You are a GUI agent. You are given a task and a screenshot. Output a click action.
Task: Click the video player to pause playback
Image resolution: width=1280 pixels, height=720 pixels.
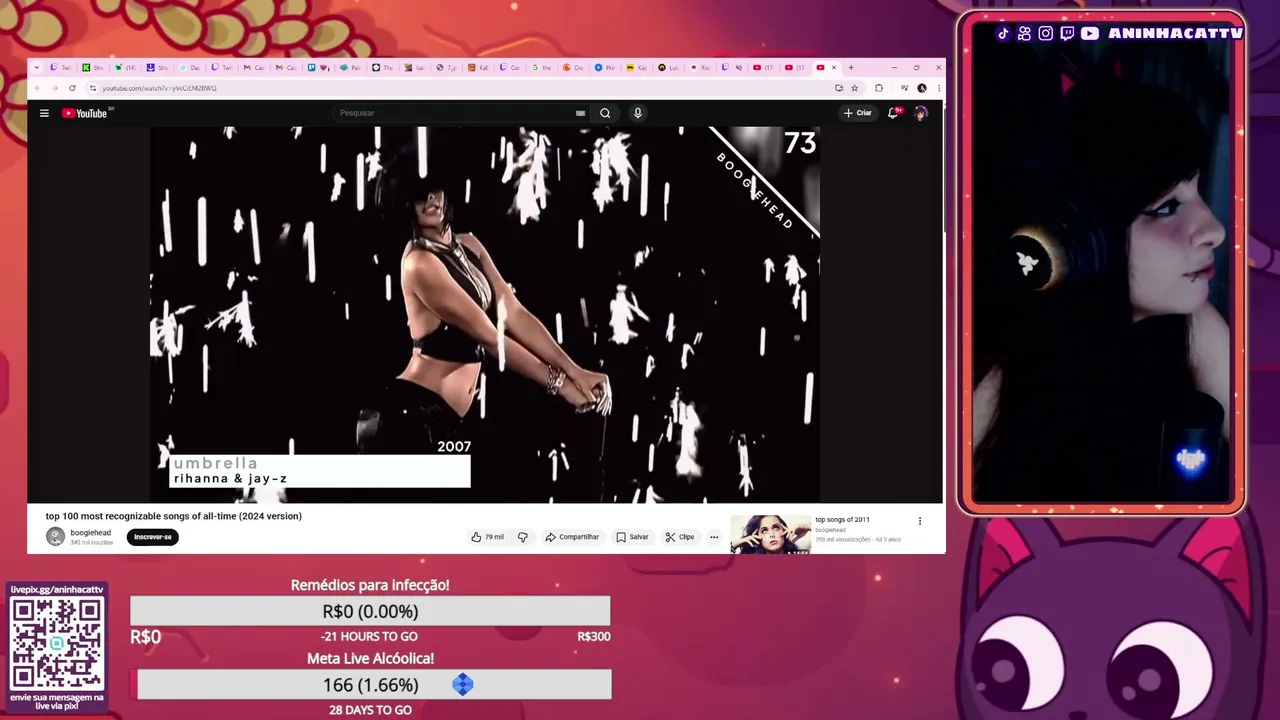[485, 314]
